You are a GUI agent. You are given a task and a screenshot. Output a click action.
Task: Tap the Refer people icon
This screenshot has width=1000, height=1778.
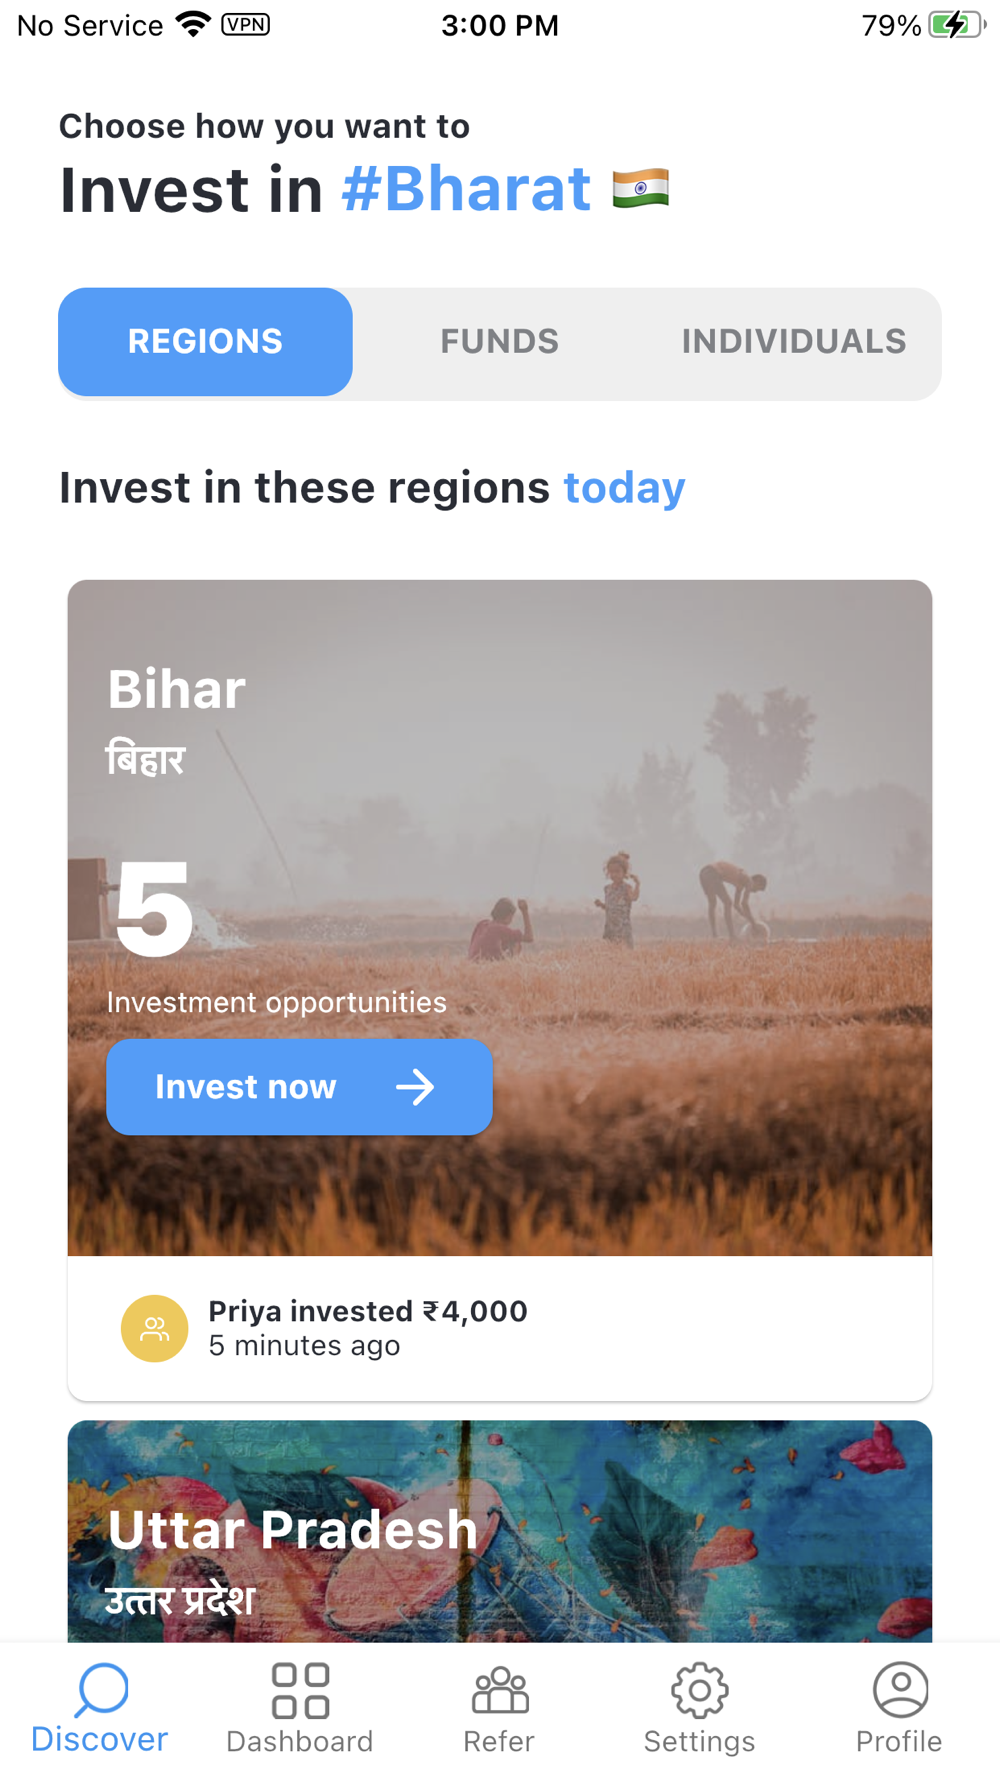[499, 1690]
